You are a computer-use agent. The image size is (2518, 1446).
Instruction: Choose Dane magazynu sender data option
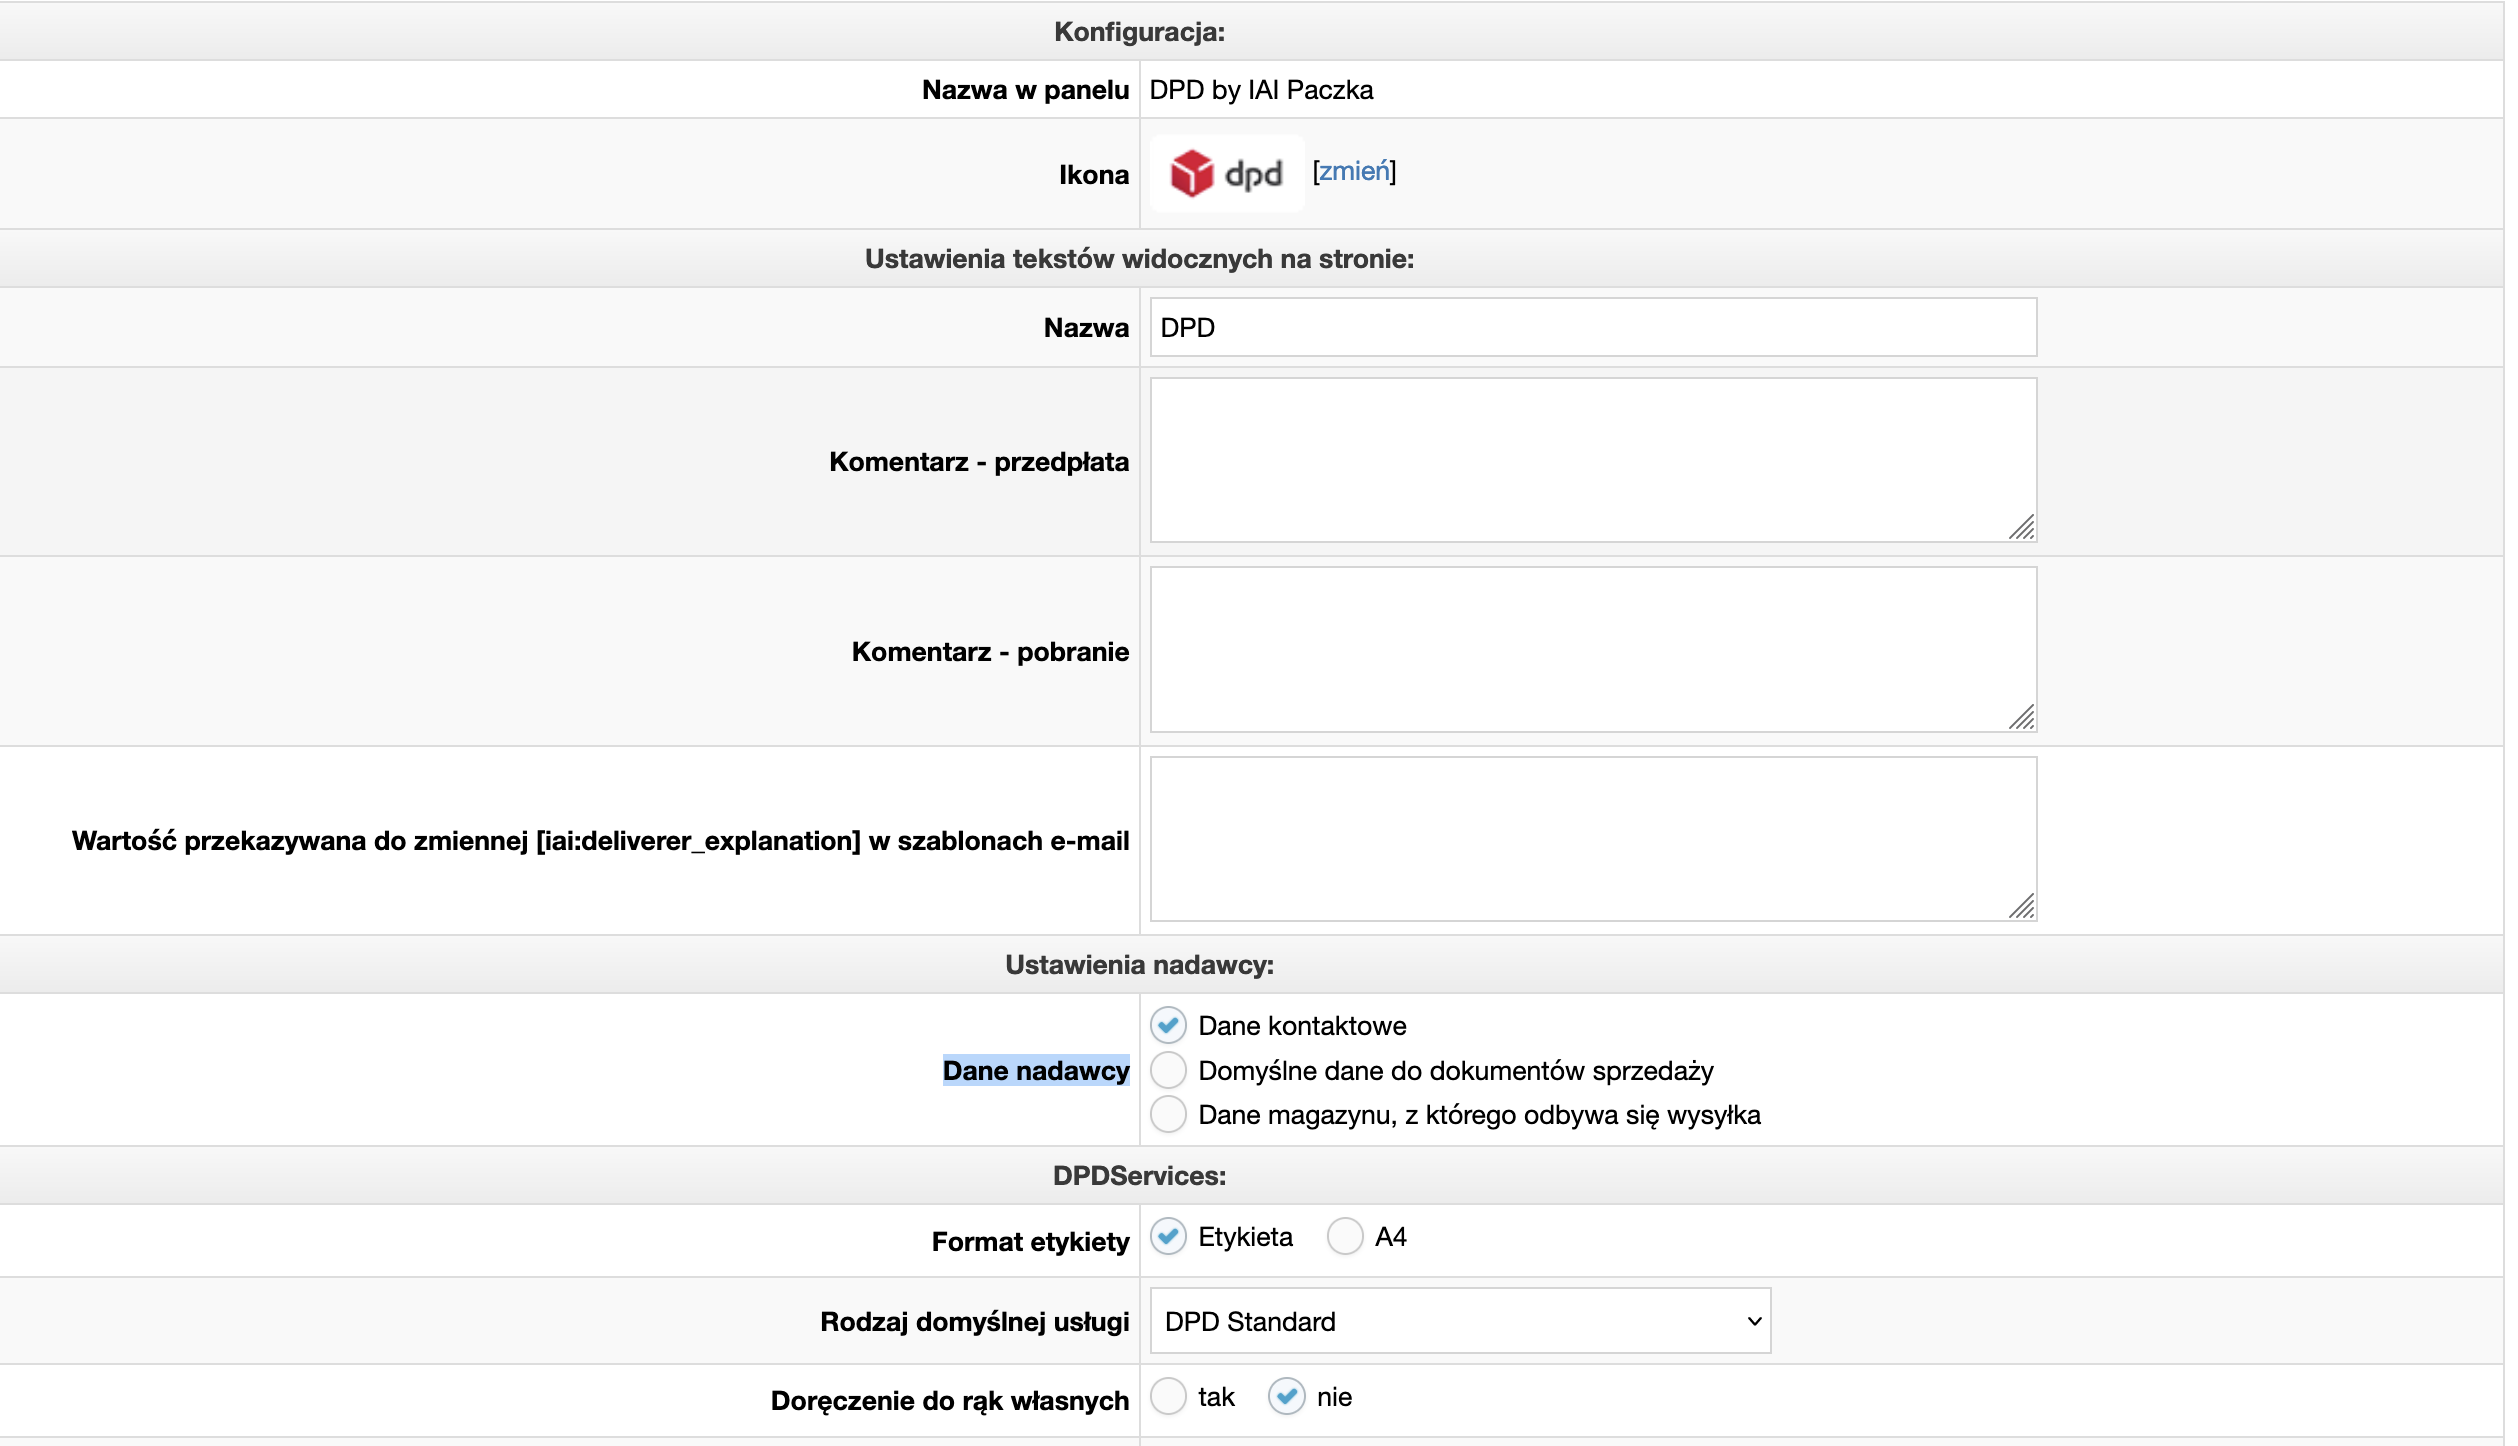click(1167, 1115)
